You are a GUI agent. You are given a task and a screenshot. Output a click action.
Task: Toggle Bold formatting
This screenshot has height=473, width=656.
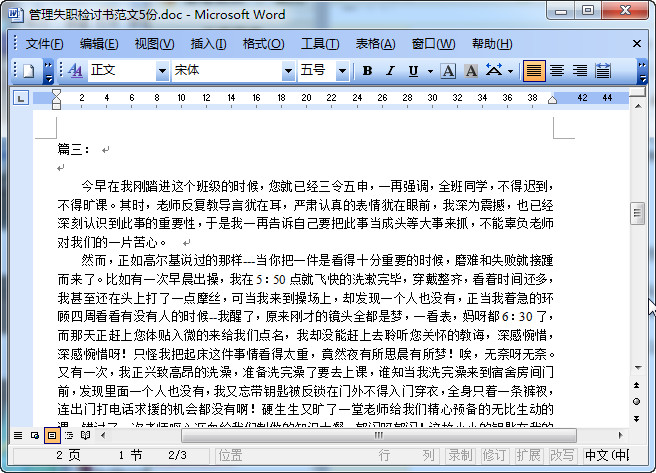[x=367, y=71]
